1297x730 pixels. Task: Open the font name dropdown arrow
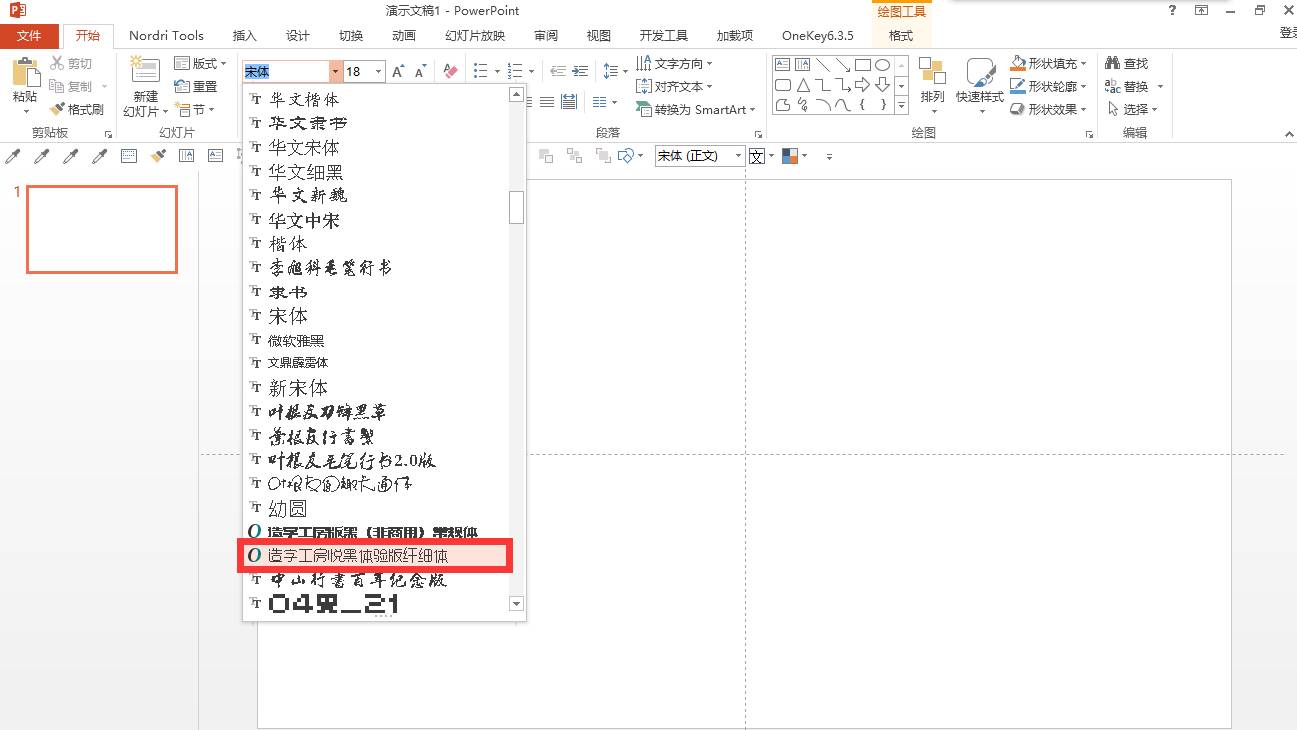(335, 72)
